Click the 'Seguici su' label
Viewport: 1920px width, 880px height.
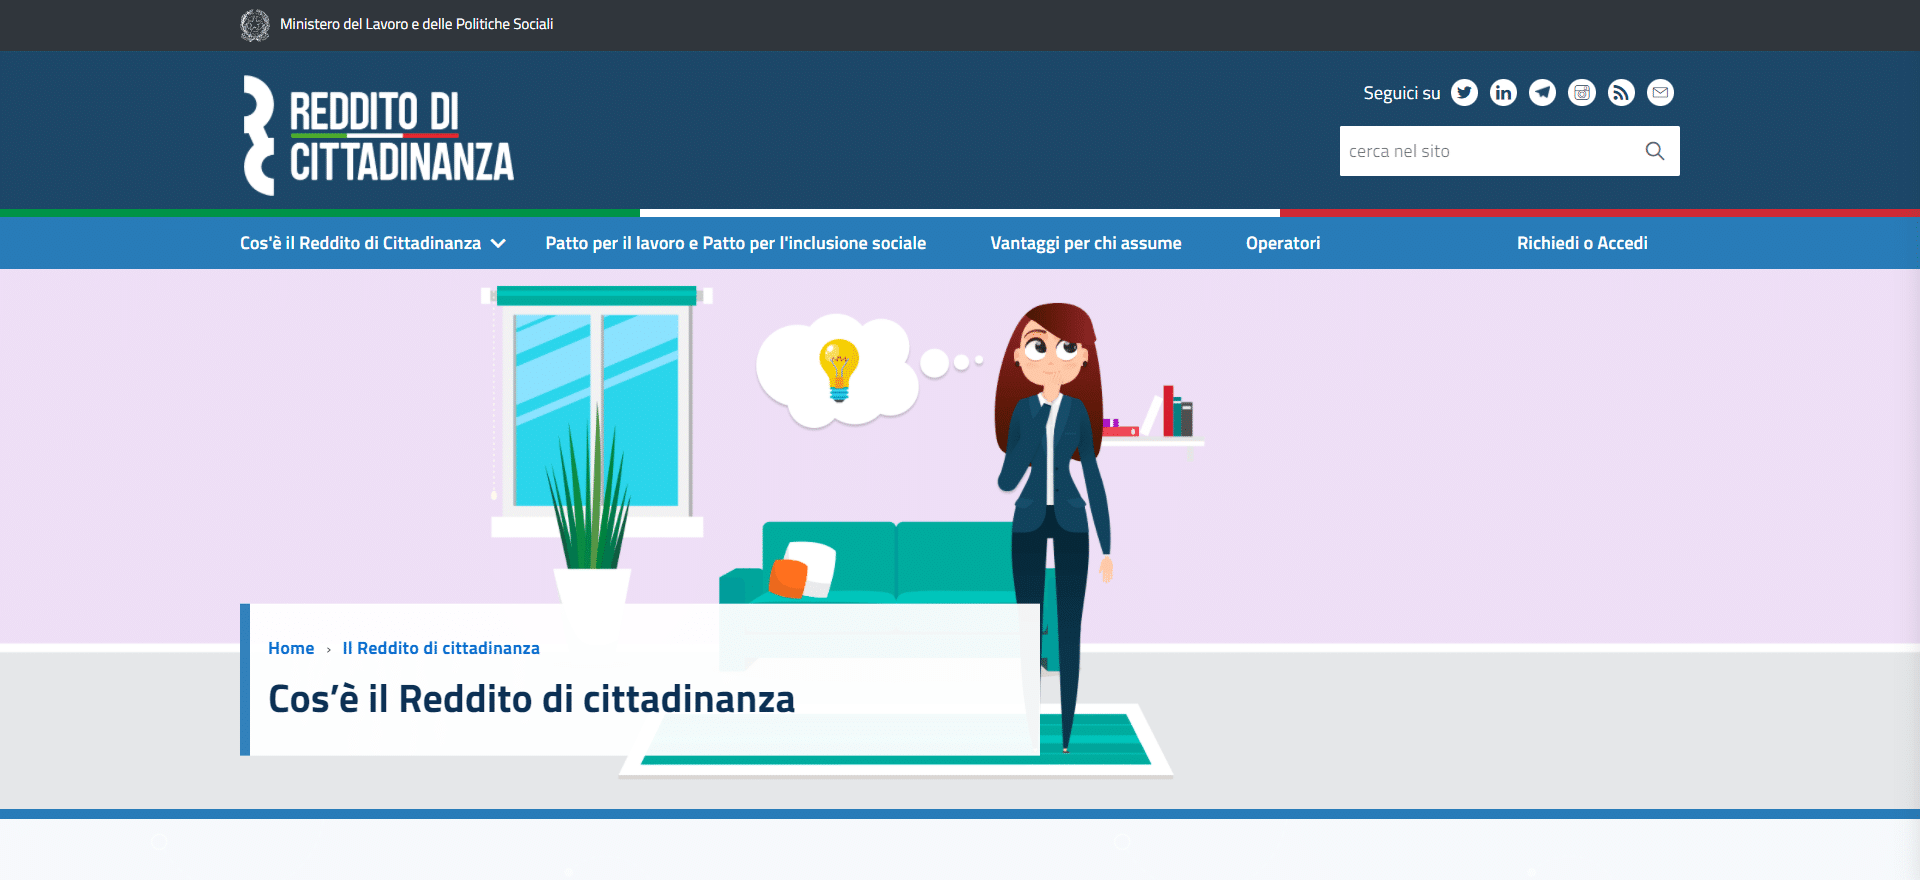(1402, 93)
